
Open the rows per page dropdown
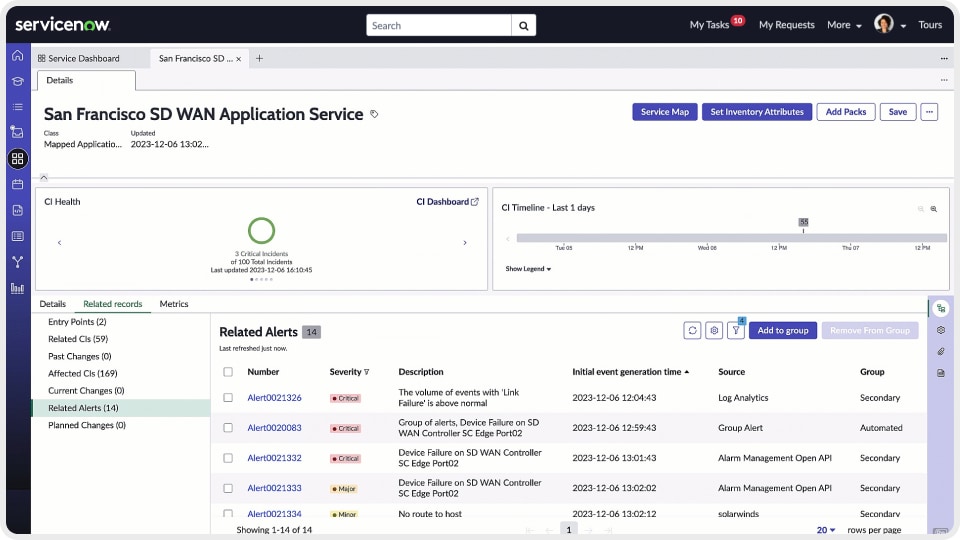(x=825, y=530)
